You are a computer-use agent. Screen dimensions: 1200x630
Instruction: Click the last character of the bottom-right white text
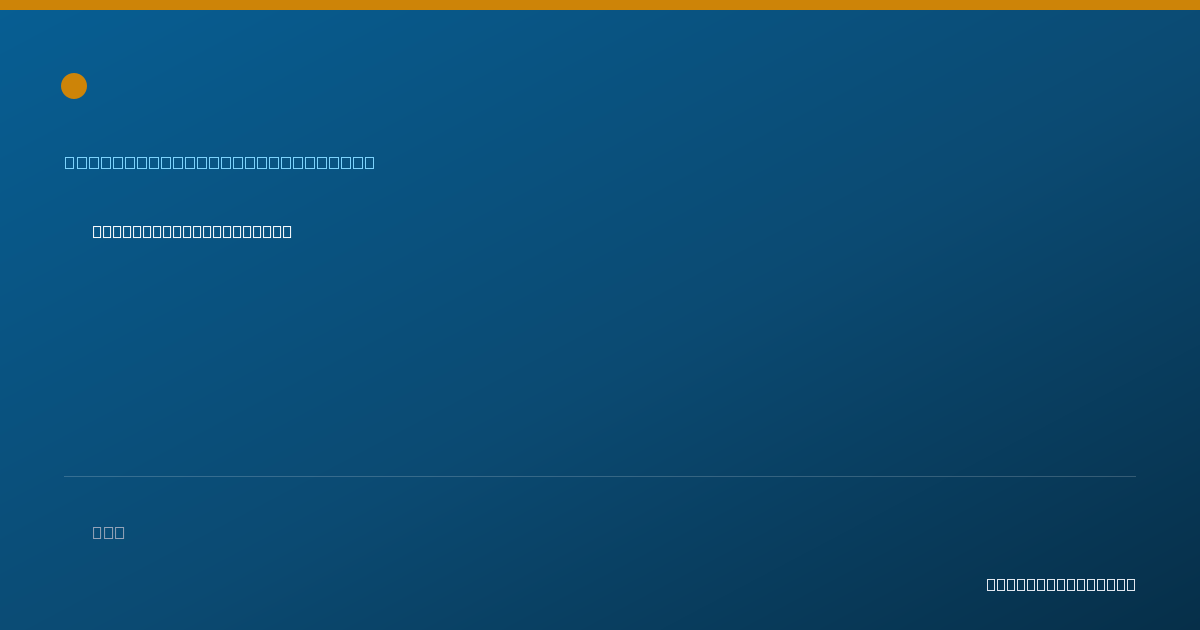click(1131, 584)
